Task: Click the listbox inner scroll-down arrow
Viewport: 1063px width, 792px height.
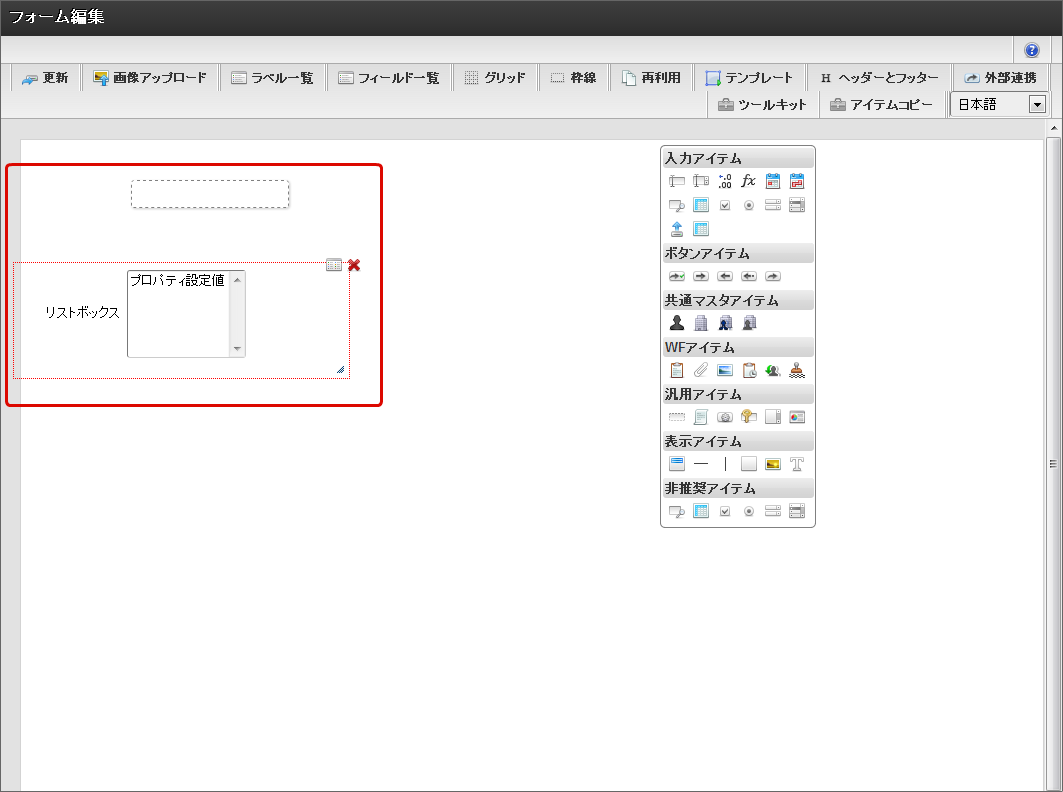Action: pos(237,349)
